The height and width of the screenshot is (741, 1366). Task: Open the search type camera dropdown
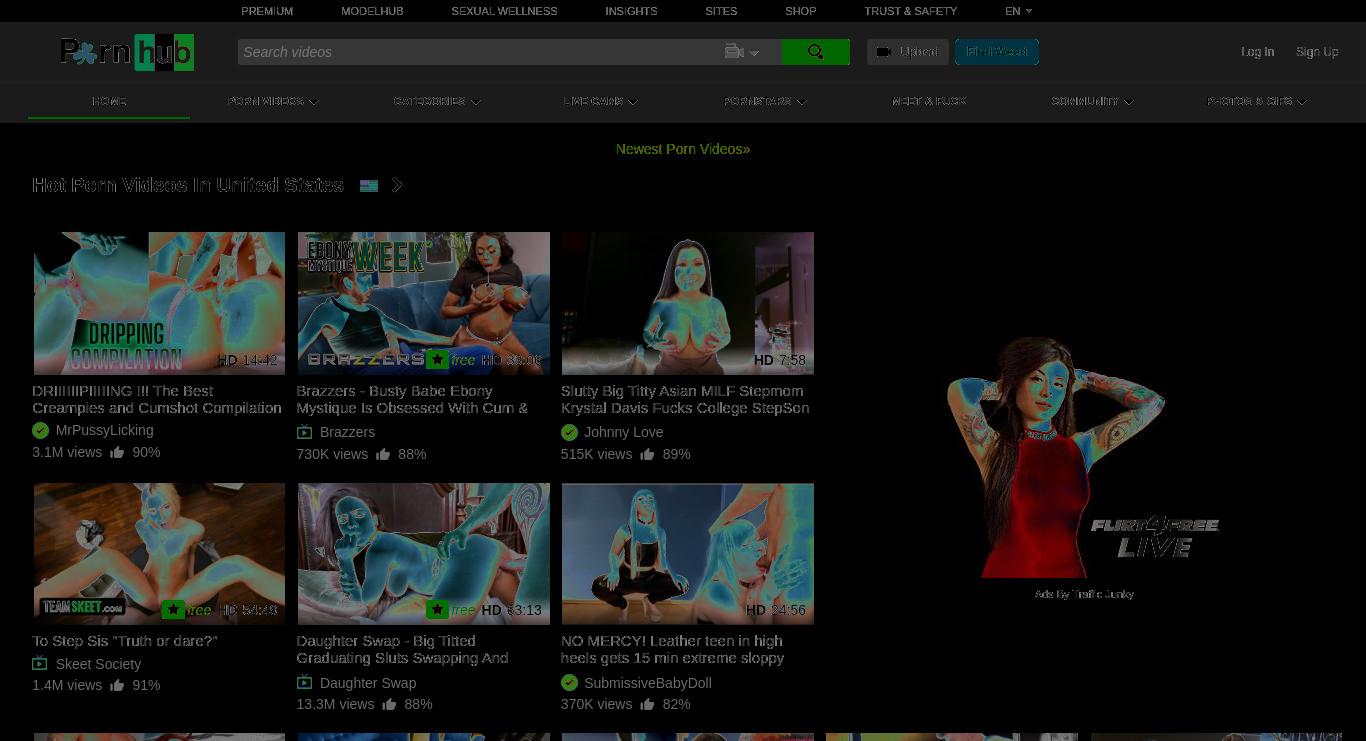pyautogui.click(x=742, y=52)
